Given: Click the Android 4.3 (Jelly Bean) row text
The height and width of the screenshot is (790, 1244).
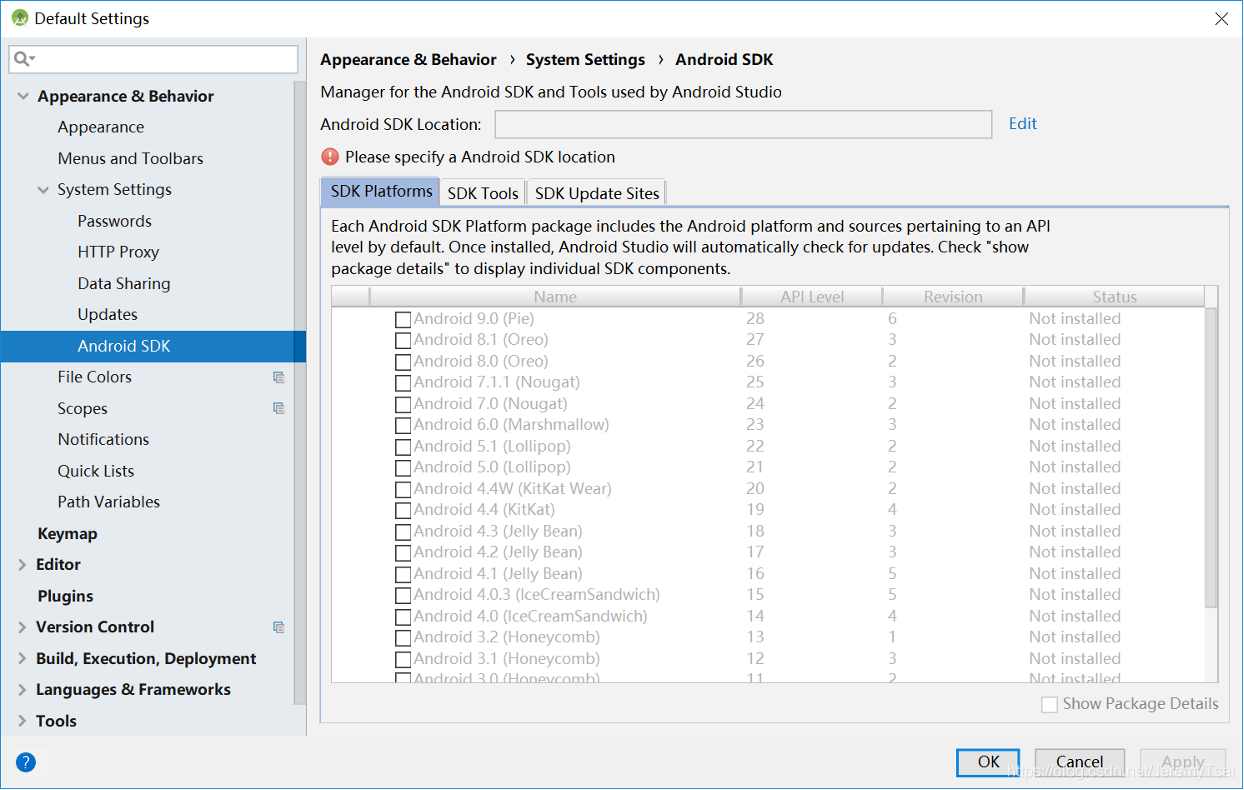Looking at the screenshot, I should point(498,531).
